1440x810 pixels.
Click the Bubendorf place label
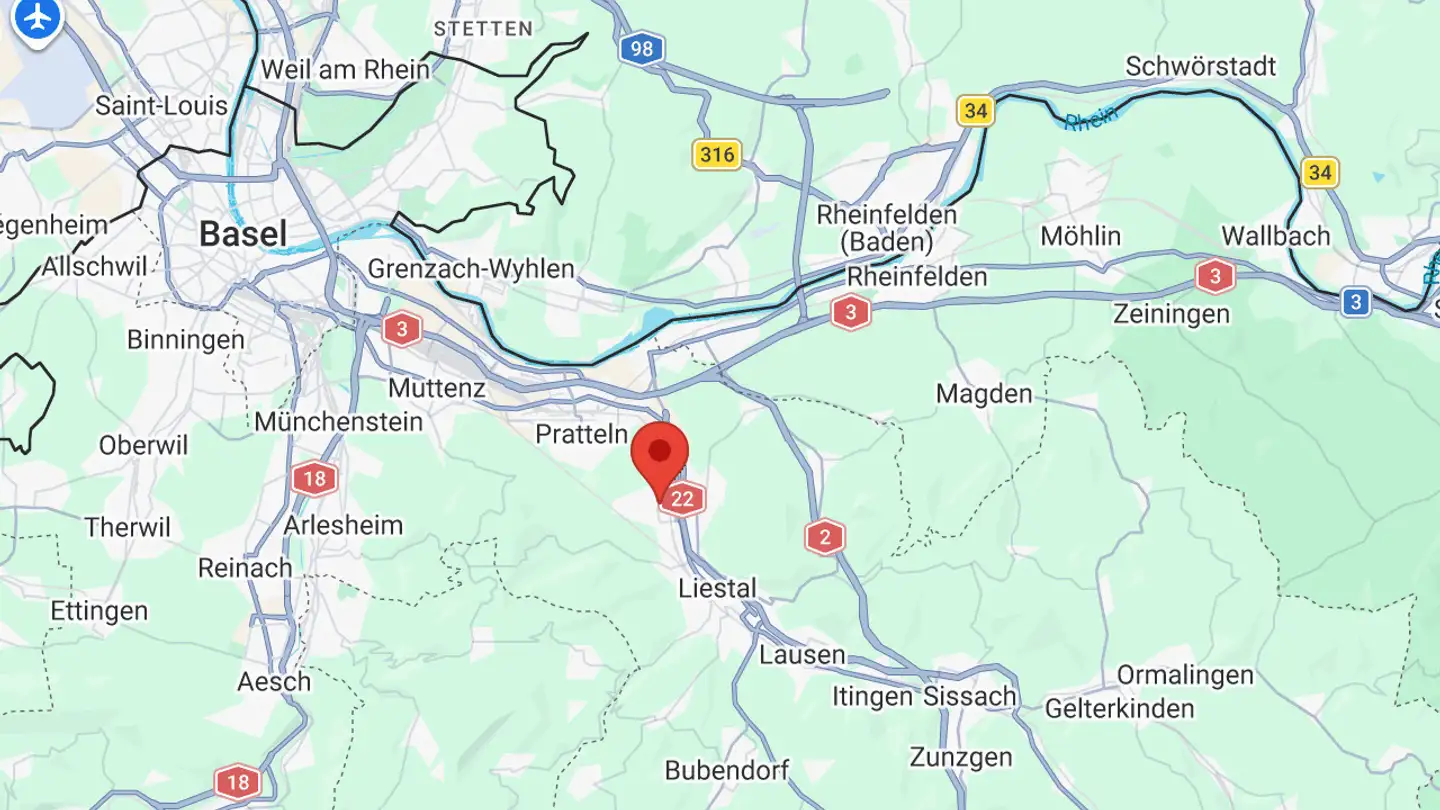click(727, 771)
